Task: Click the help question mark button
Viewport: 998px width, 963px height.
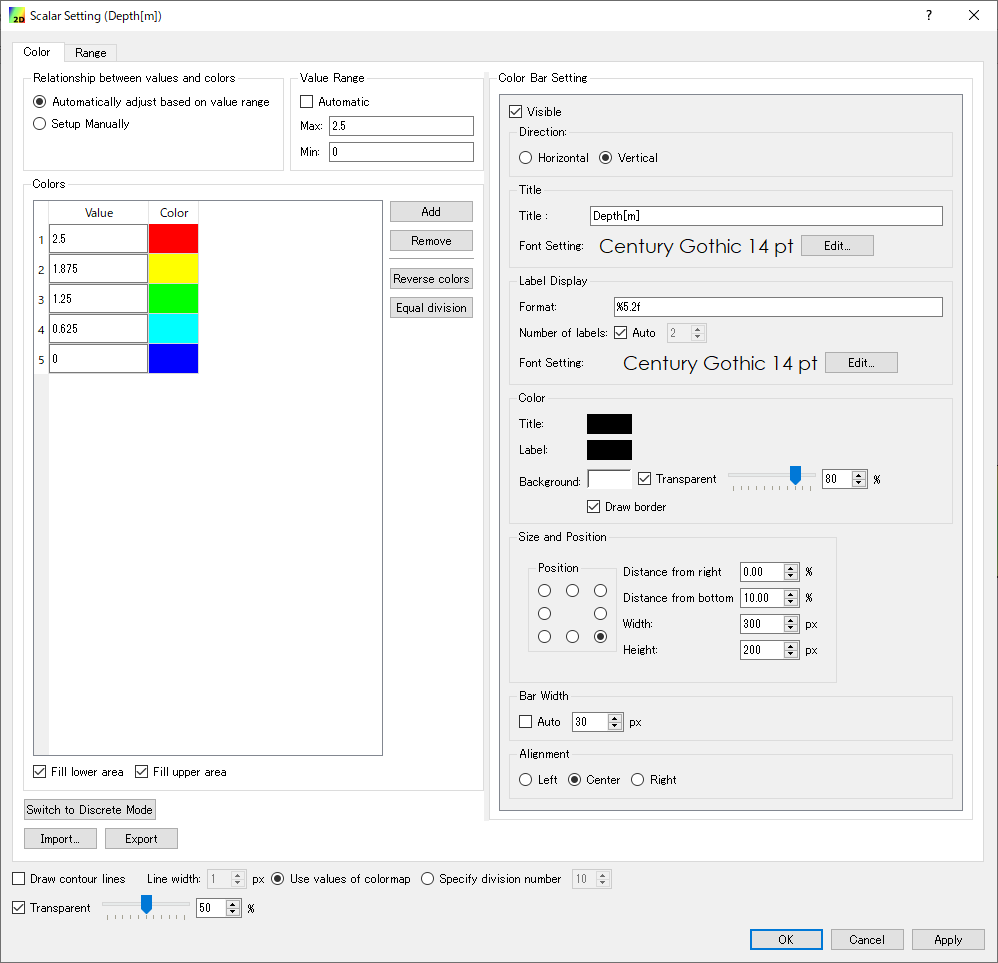Action: point(929,15)
